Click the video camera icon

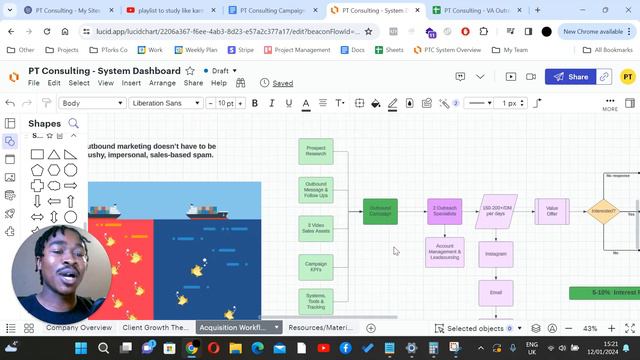tap(531, 77)
